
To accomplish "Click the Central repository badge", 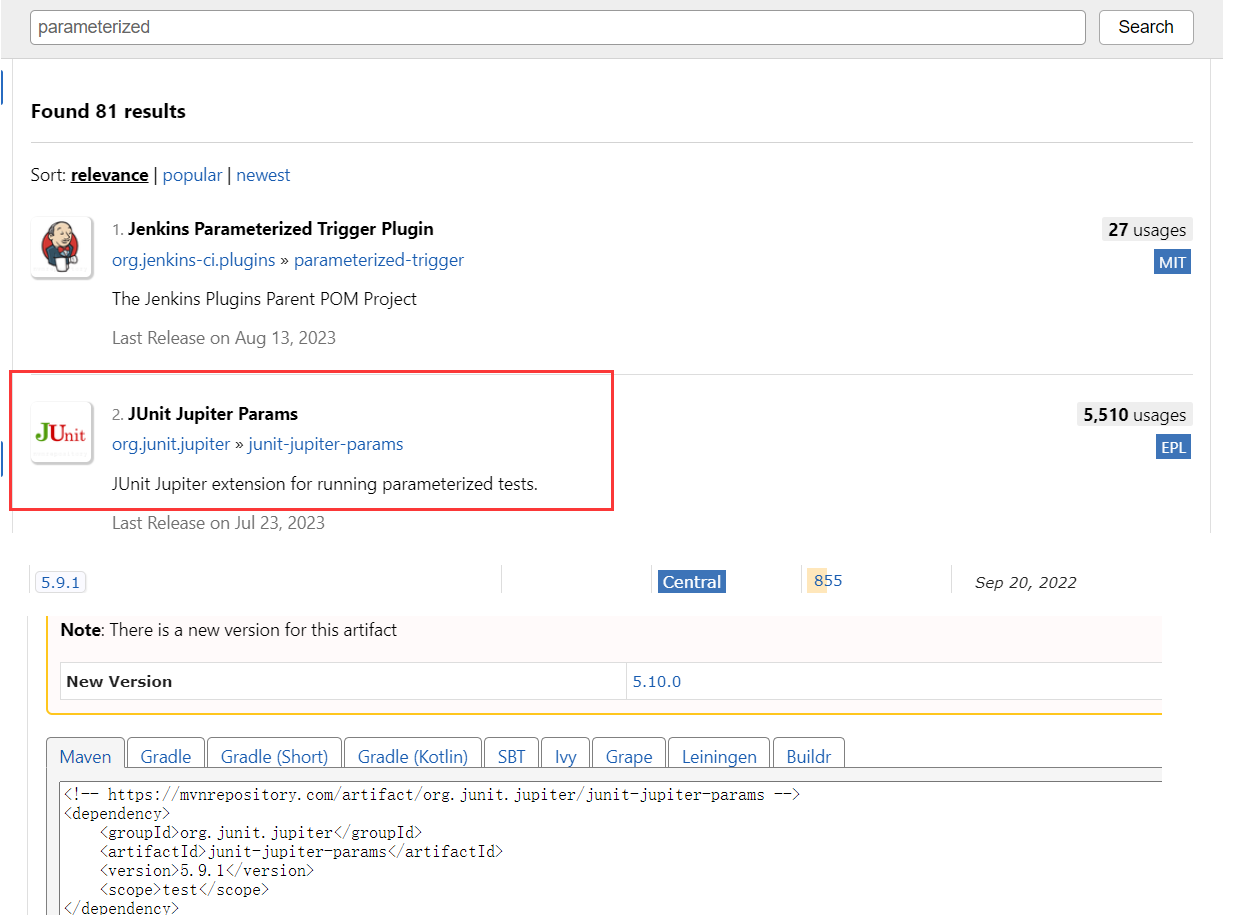I will (691, 582).
